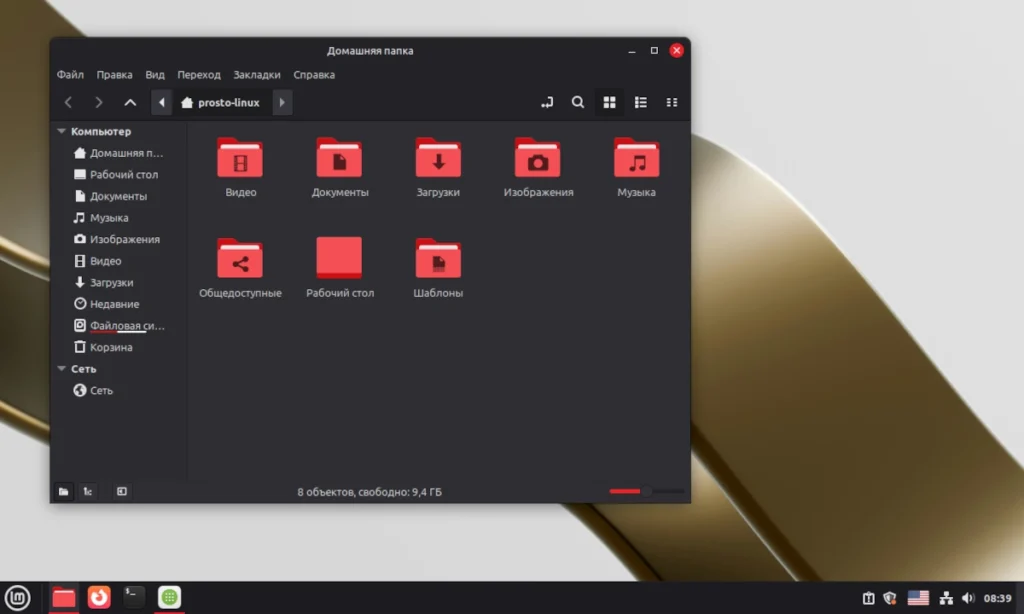The image size is (1024, 614).
Task: Select Изображения in the sidebar
Action: 118,239
